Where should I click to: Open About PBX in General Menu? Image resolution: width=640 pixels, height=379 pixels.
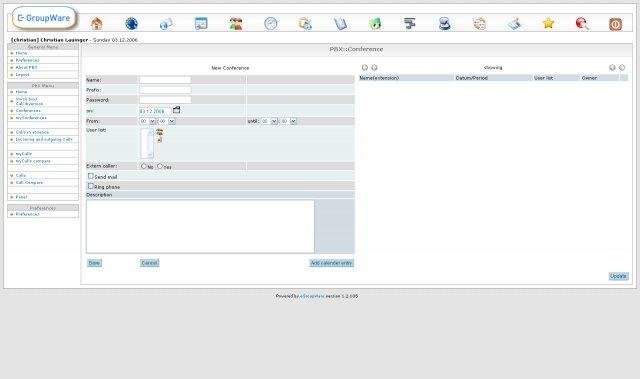(27, 67)
